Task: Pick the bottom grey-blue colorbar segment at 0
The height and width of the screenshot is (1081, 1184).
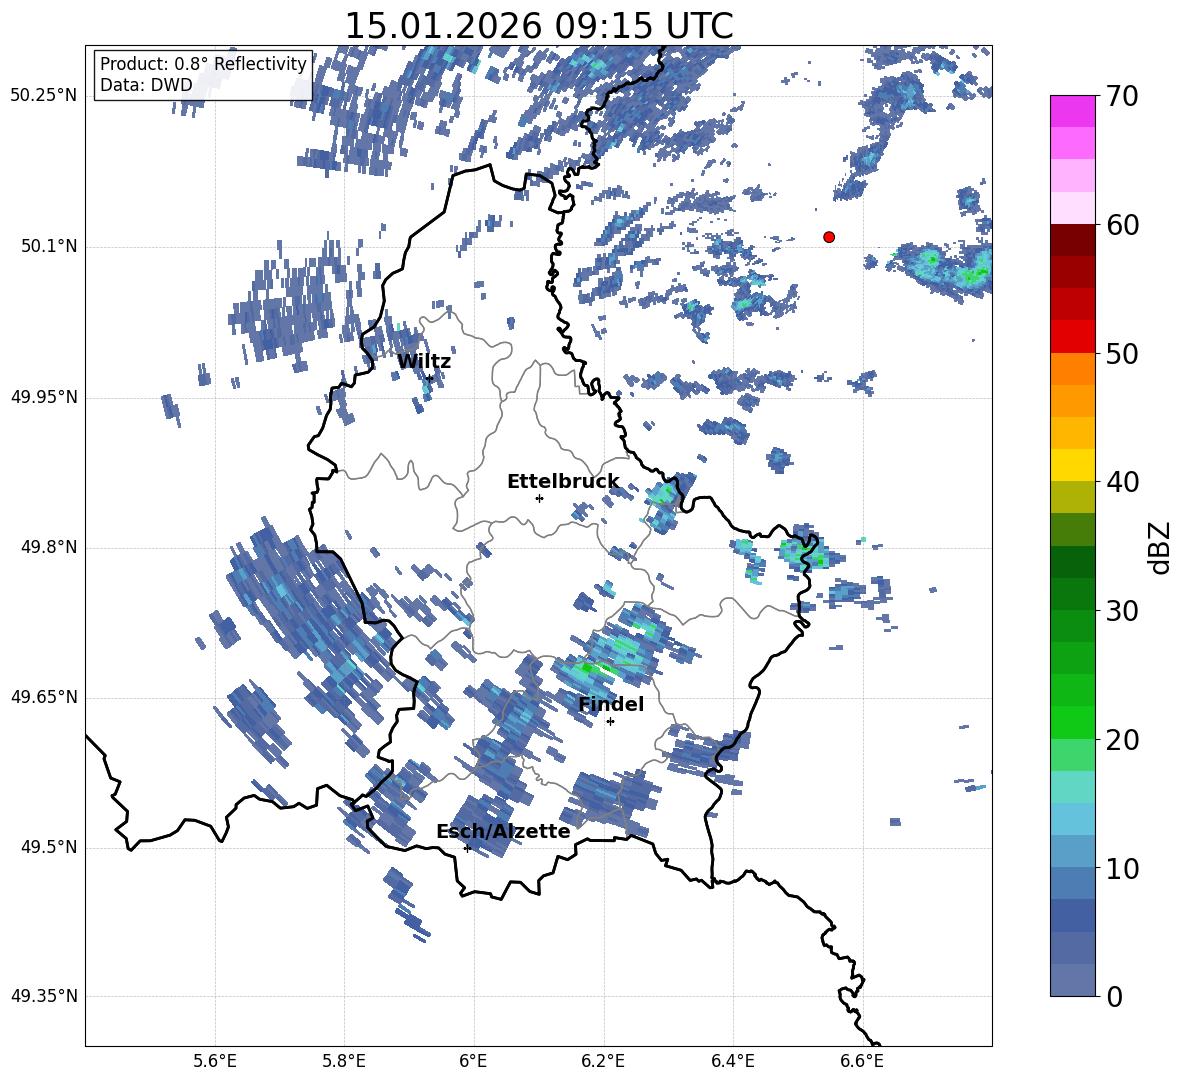Action: [1072, 980]
